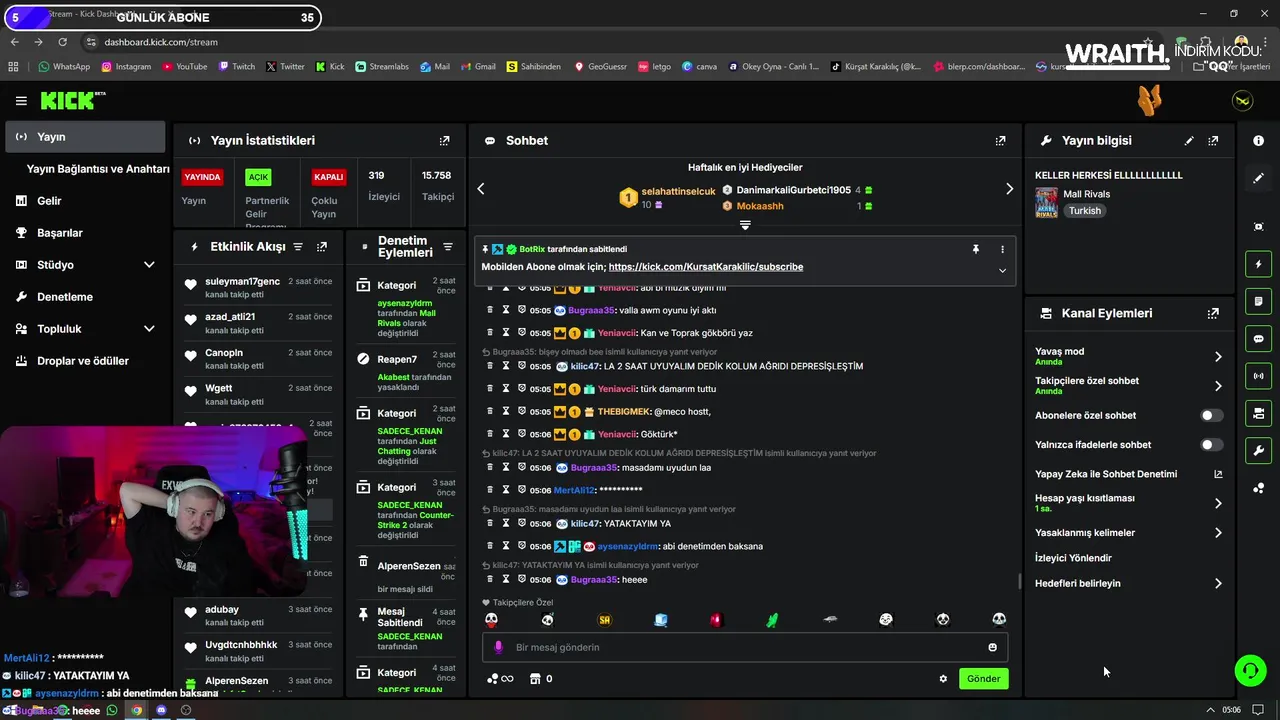Open Yasaklanmış kelimeler arrow
Screen dimensions: 1280x720
pos(1218,533)
